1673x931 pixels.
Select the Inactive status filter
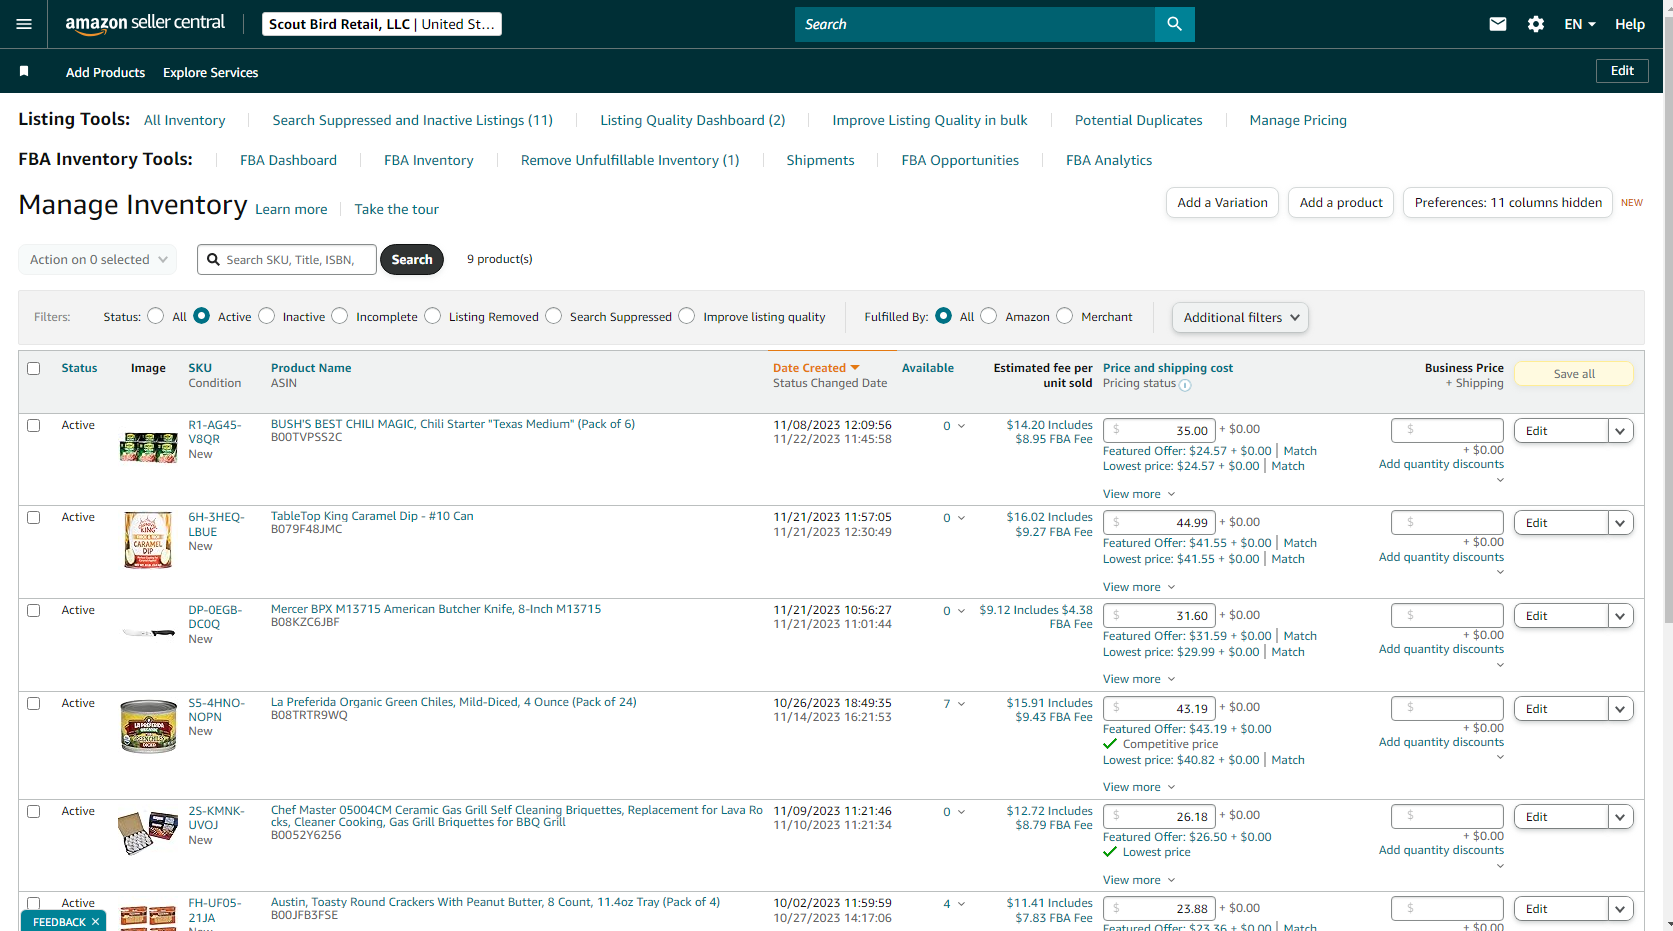tap(267, 316)
